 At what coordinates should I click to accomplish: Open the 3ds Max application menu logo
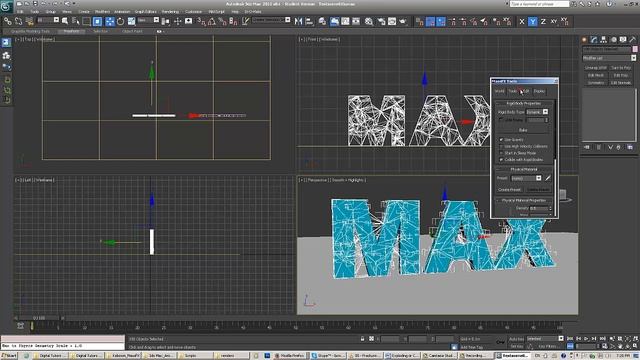[6, 6]
